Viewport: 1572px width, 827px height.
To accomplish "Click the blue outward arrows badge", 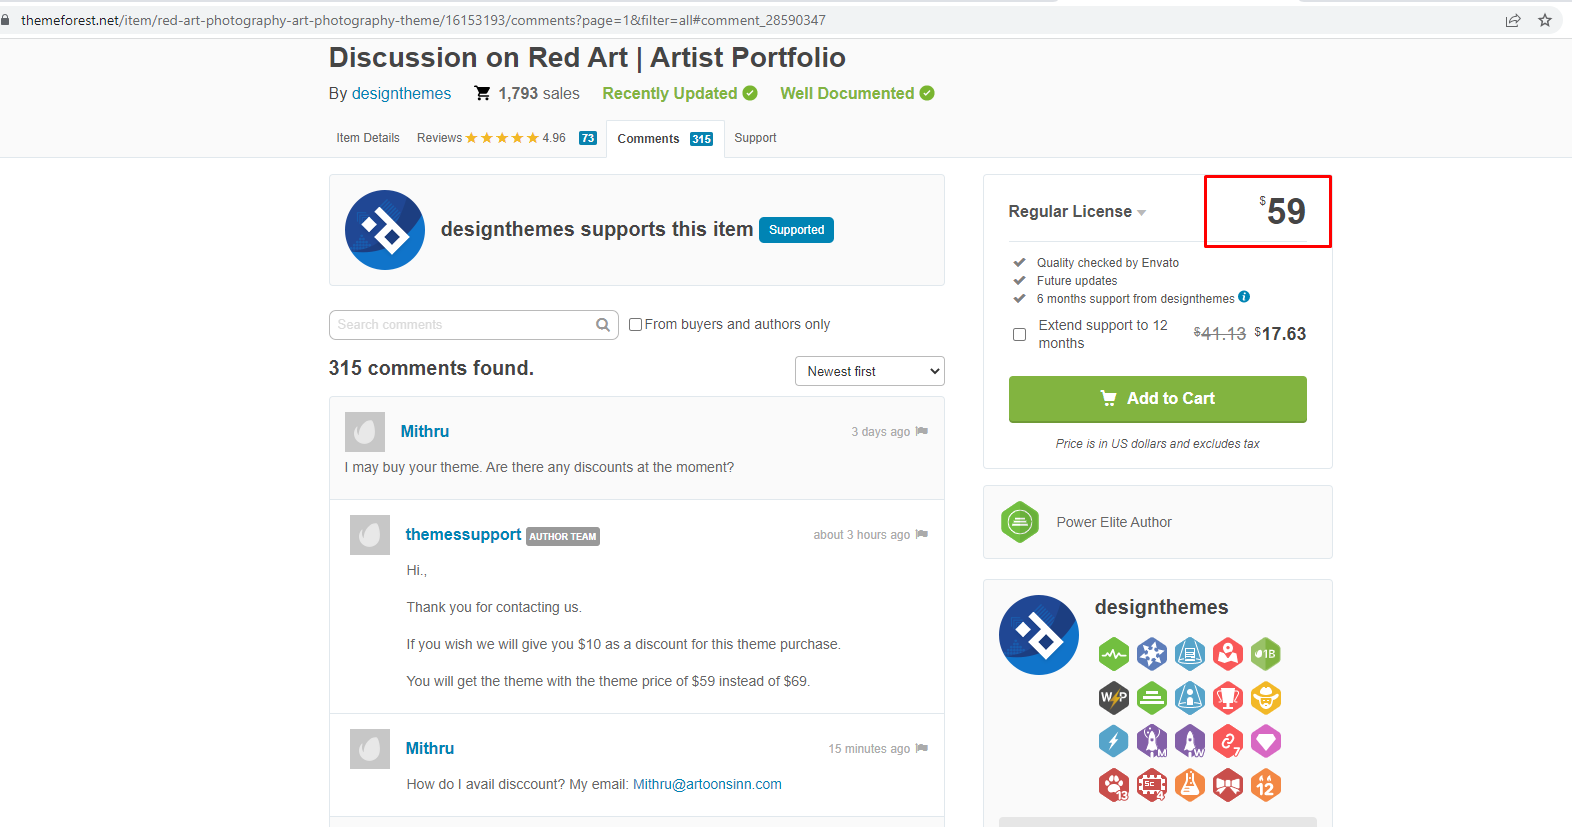I will [1151, 654].
